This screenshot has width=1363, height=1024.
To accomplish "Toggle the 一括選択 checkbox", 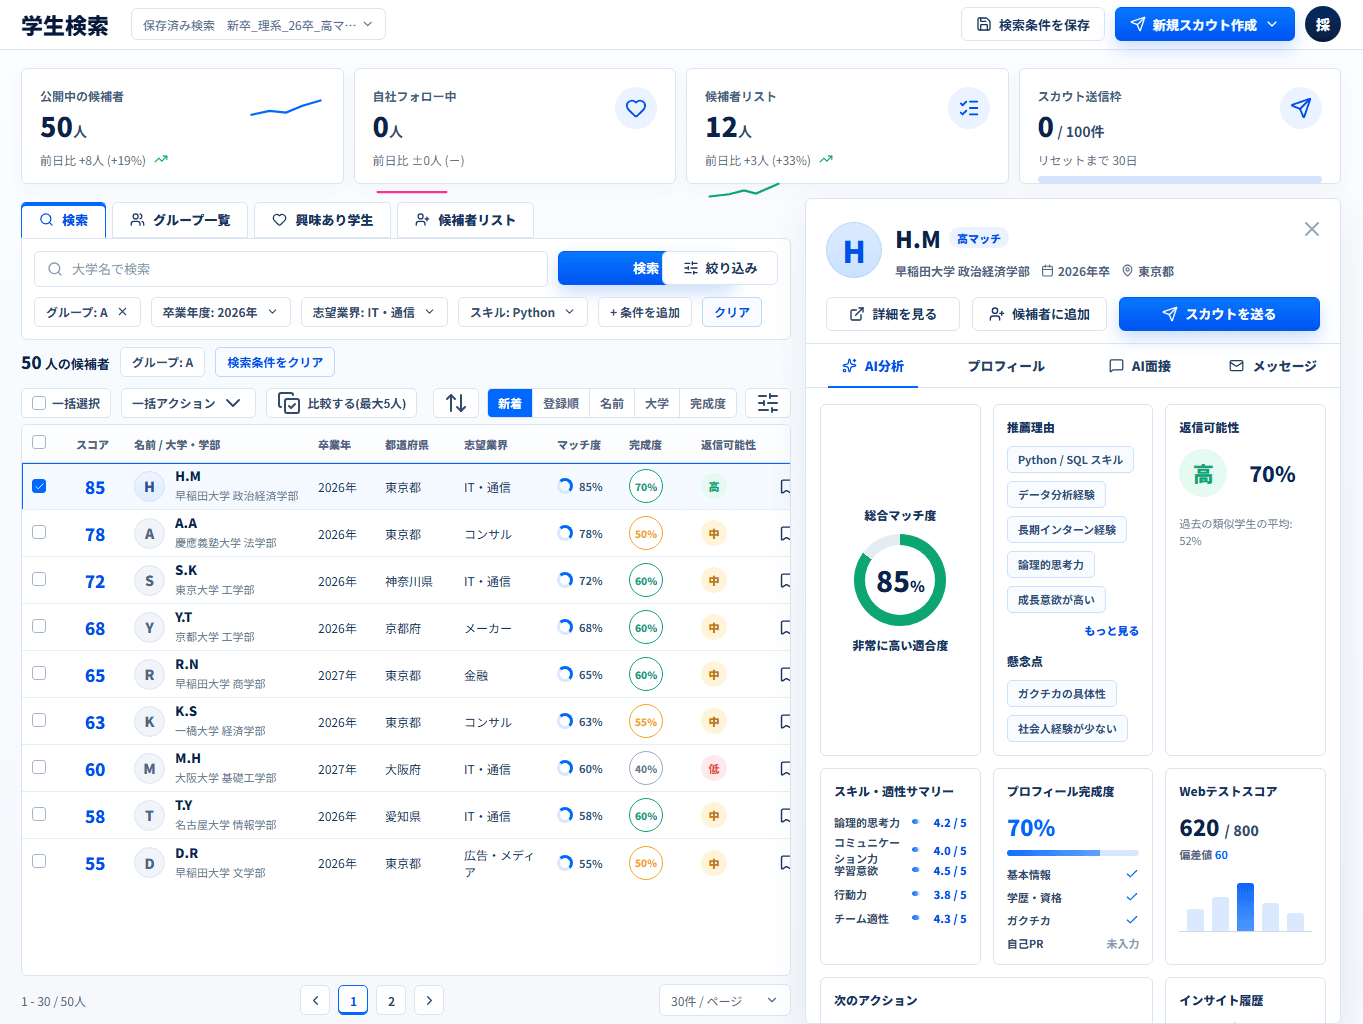I will click(39, 403).
